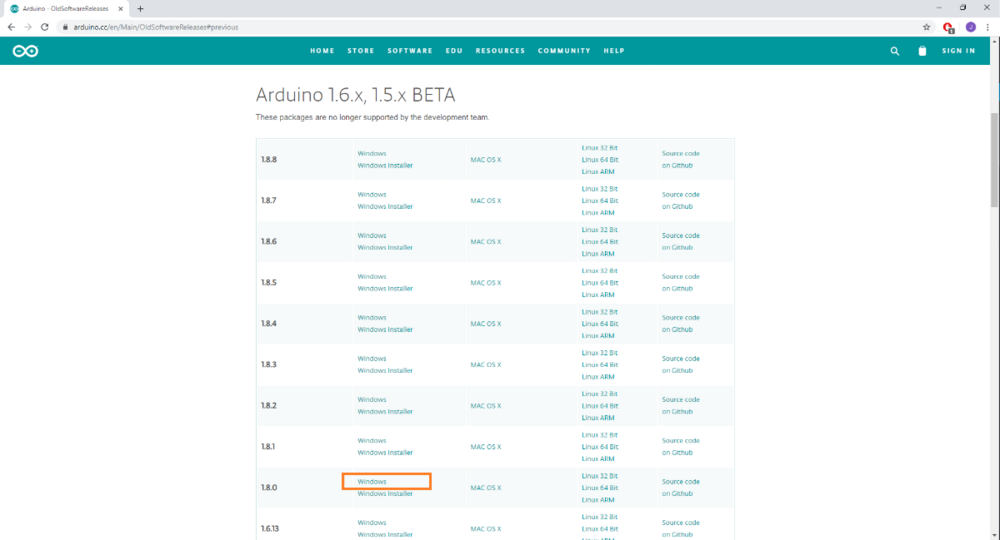
Task: Download Windows zip for version 1.6.13
Action: point(372,523)
